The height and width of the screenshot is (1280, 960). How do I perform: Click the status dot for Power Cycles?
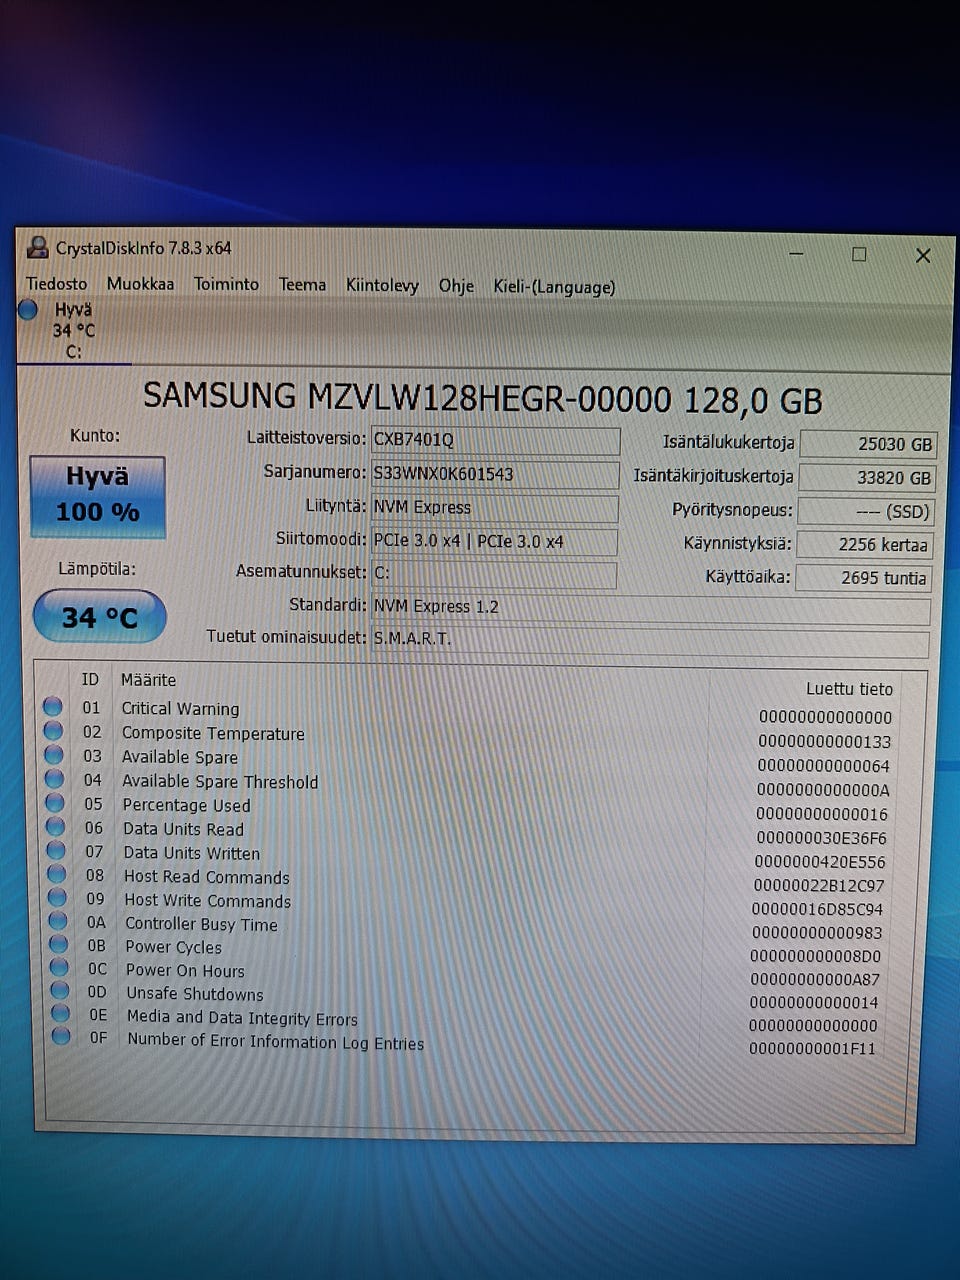coord(59,945)
